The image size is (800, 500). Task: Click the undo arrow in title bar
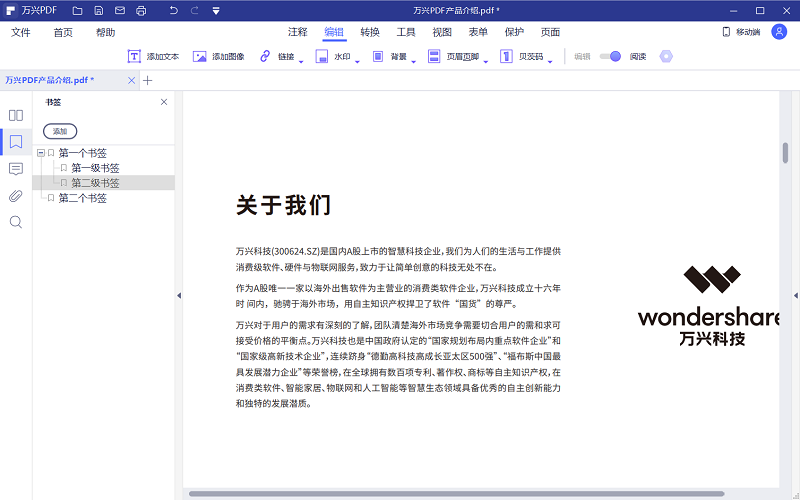174,10
